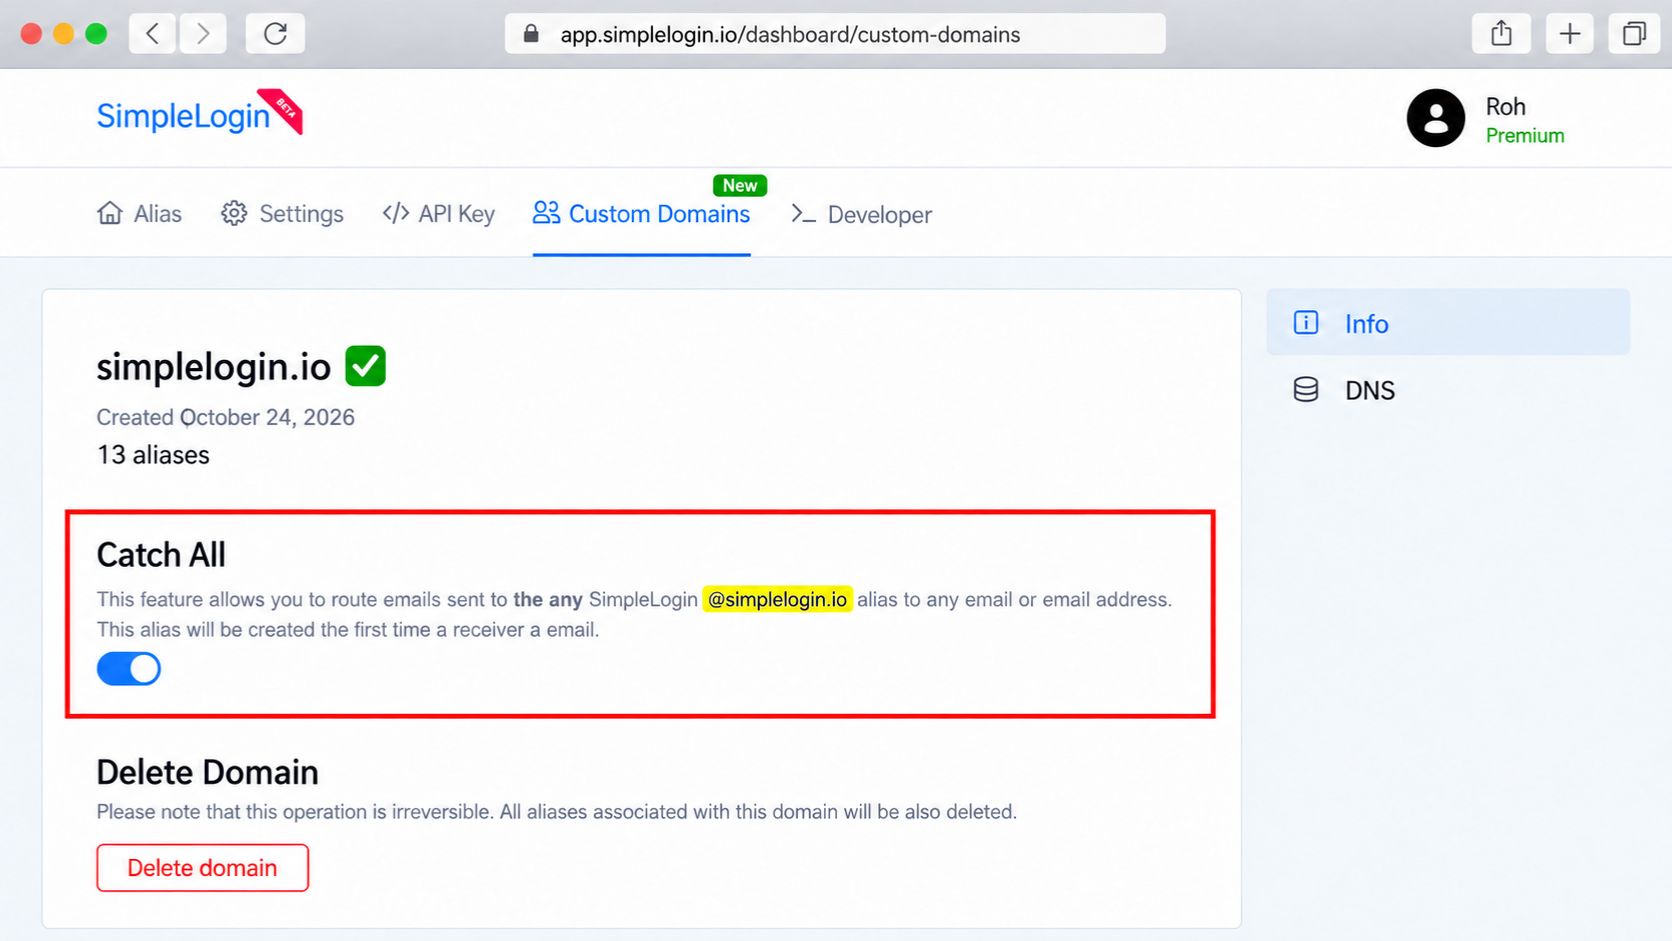
Task: Open the Roh user avatar menu
Action: point(1436,118)
